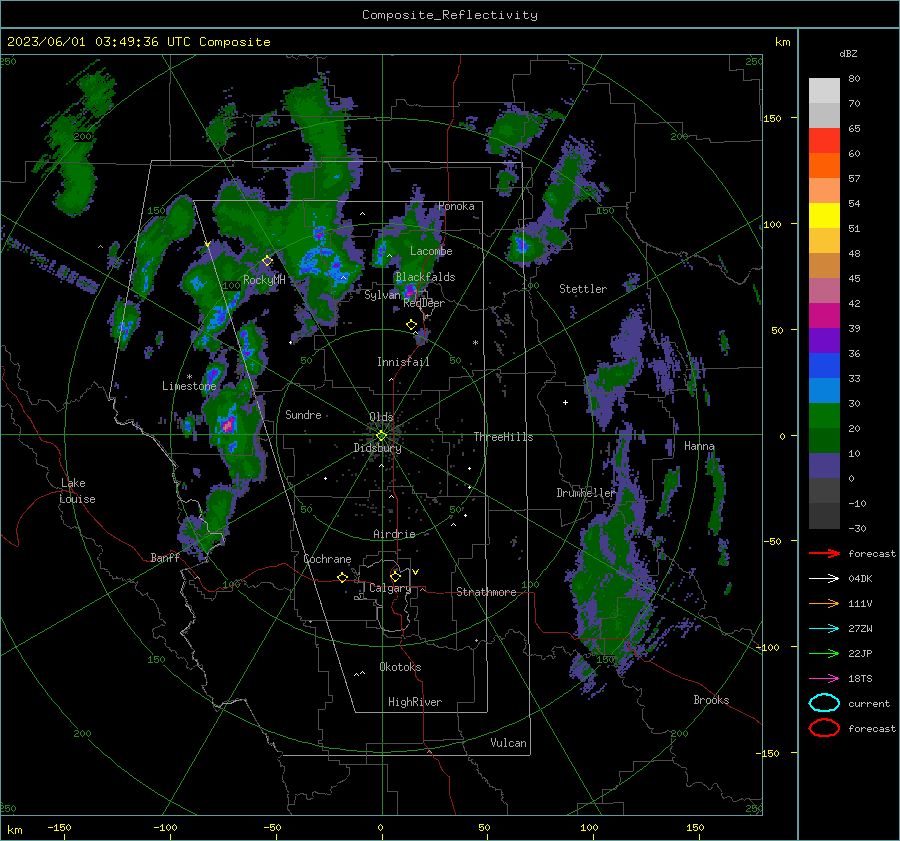Select the white 04DK arrow legend icon
The image size is (900, 841).
pos(824,578)
